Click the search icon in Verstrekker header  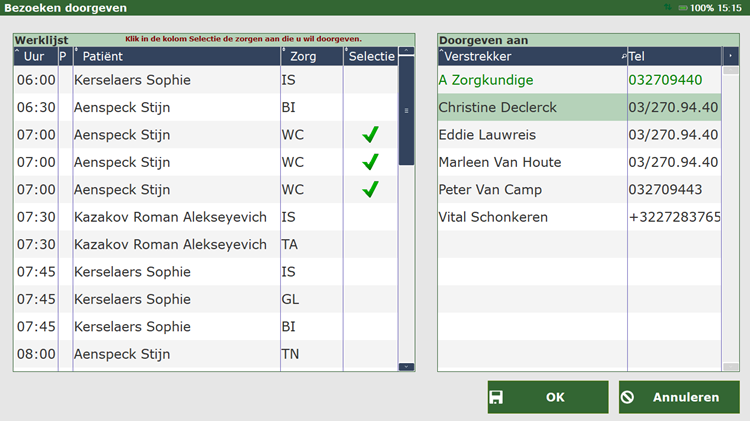click(622, 57)
